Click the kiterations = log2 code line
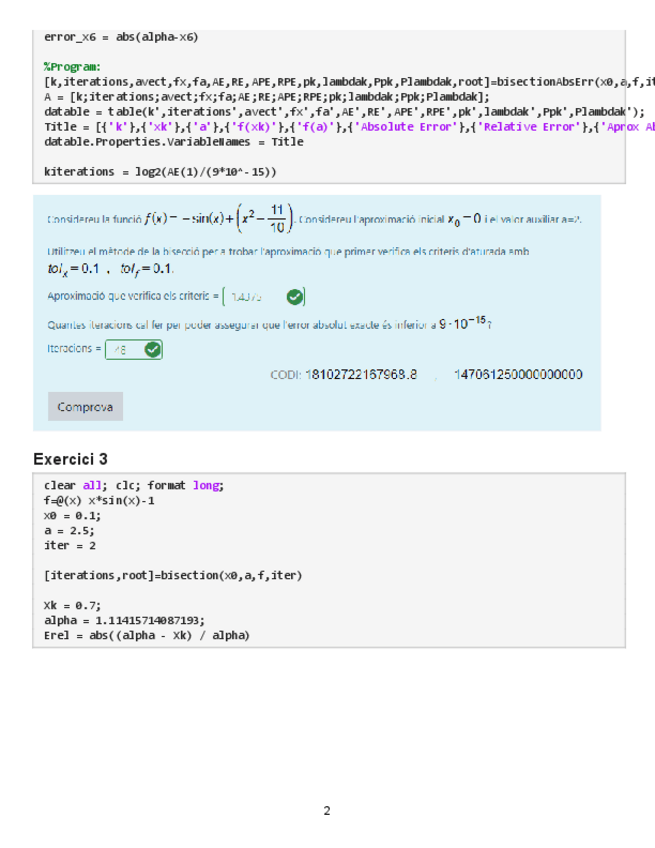Image resolution: width=655 pixels, height=848 pixels. click(x=160, y=172)
